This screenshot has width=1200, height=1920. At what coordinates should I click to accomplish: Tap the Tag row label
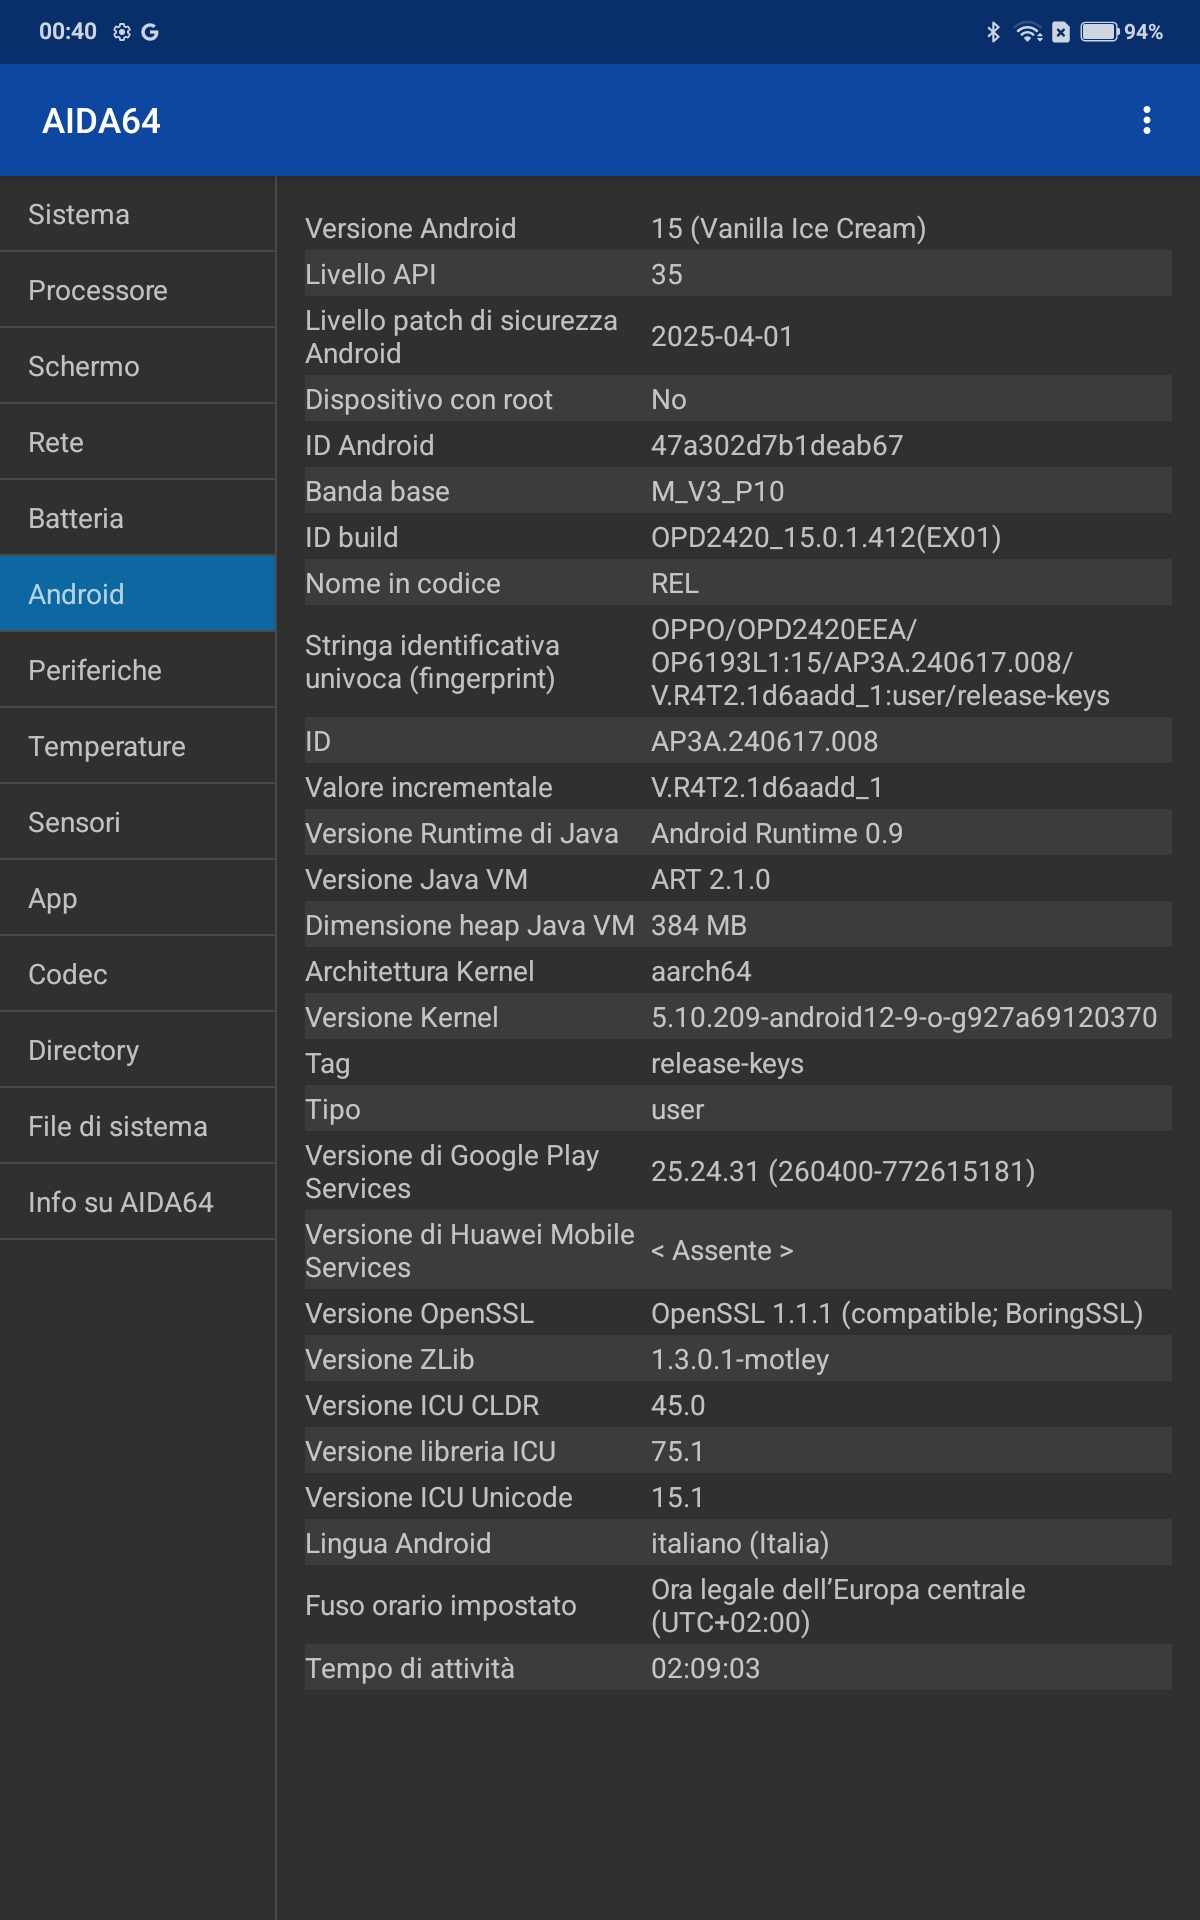pyautogui.click(x=328, y=1063)
